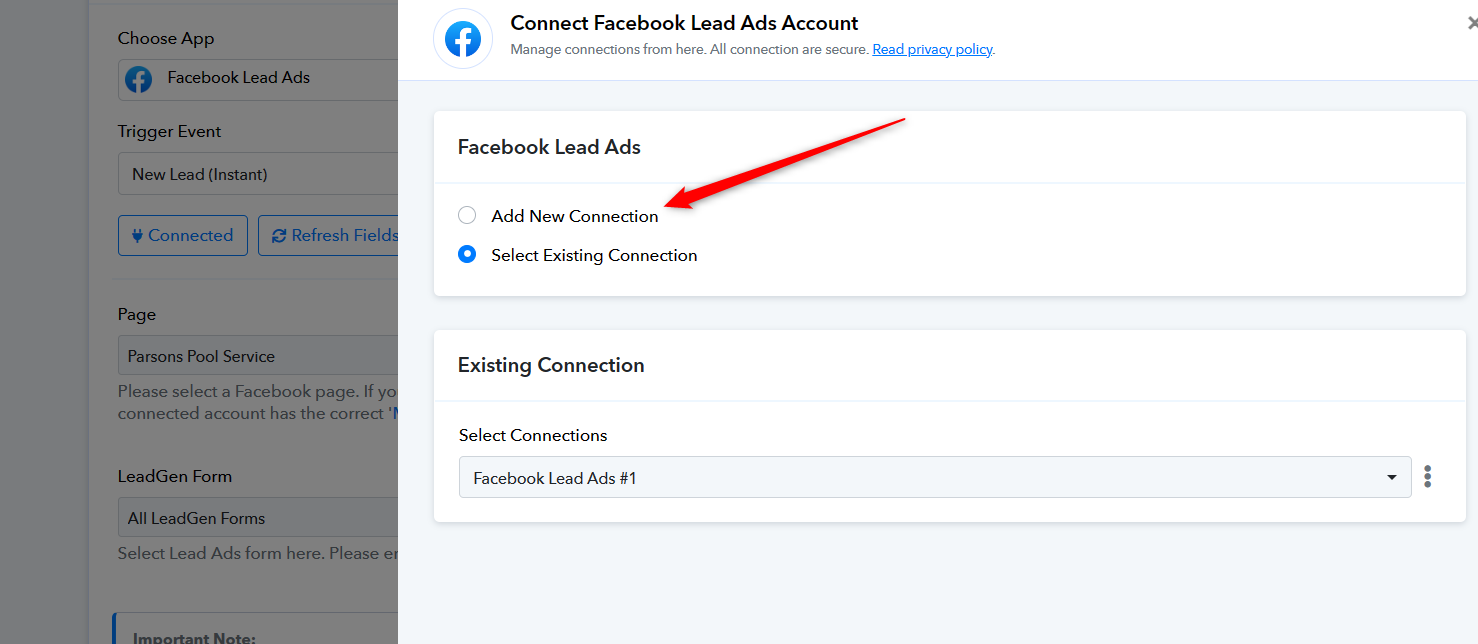Click the dropdown caret arrow in Select Connections
Screen dimensions: 1478x644
(x=1391, y=478)
